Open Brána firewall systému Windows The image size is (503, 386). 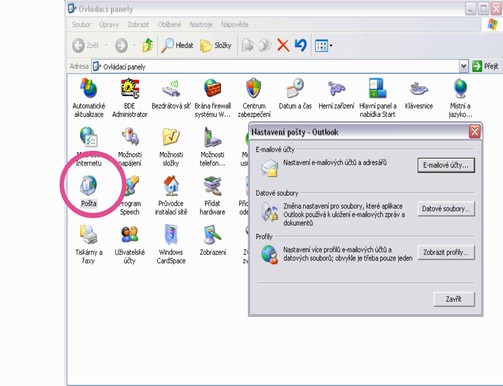point(213,98)
